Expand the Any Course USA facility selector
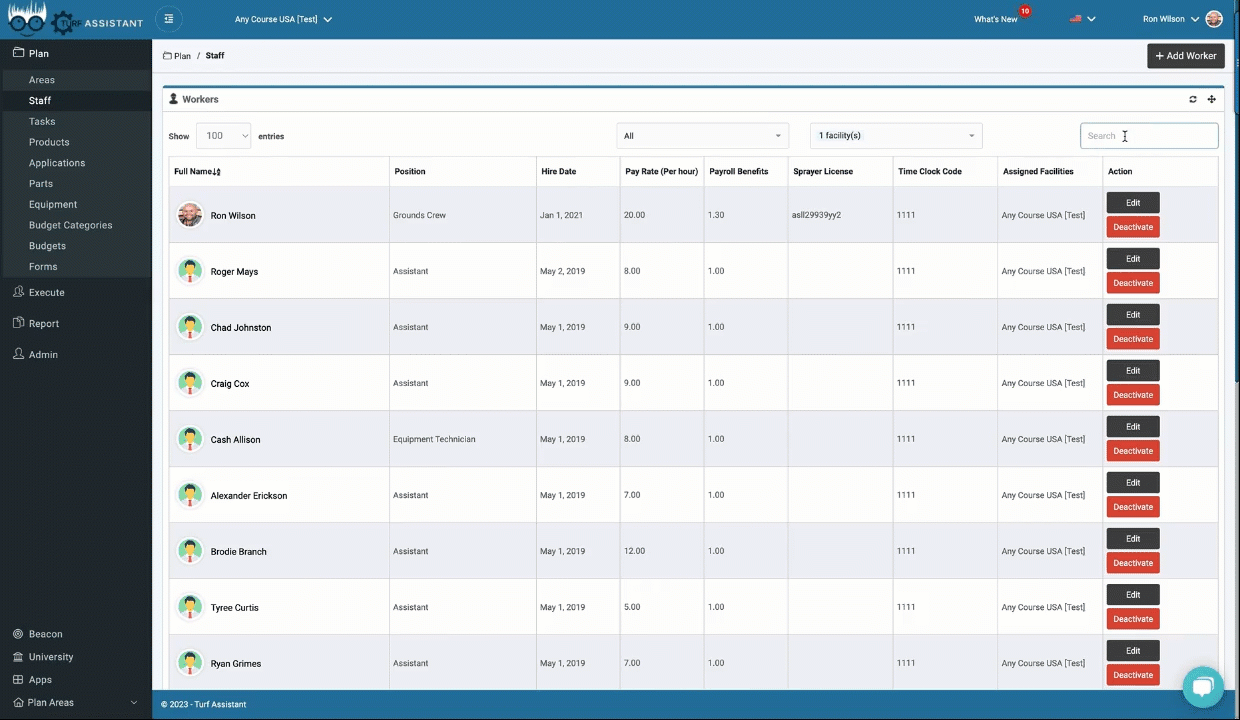 point(283,19)
